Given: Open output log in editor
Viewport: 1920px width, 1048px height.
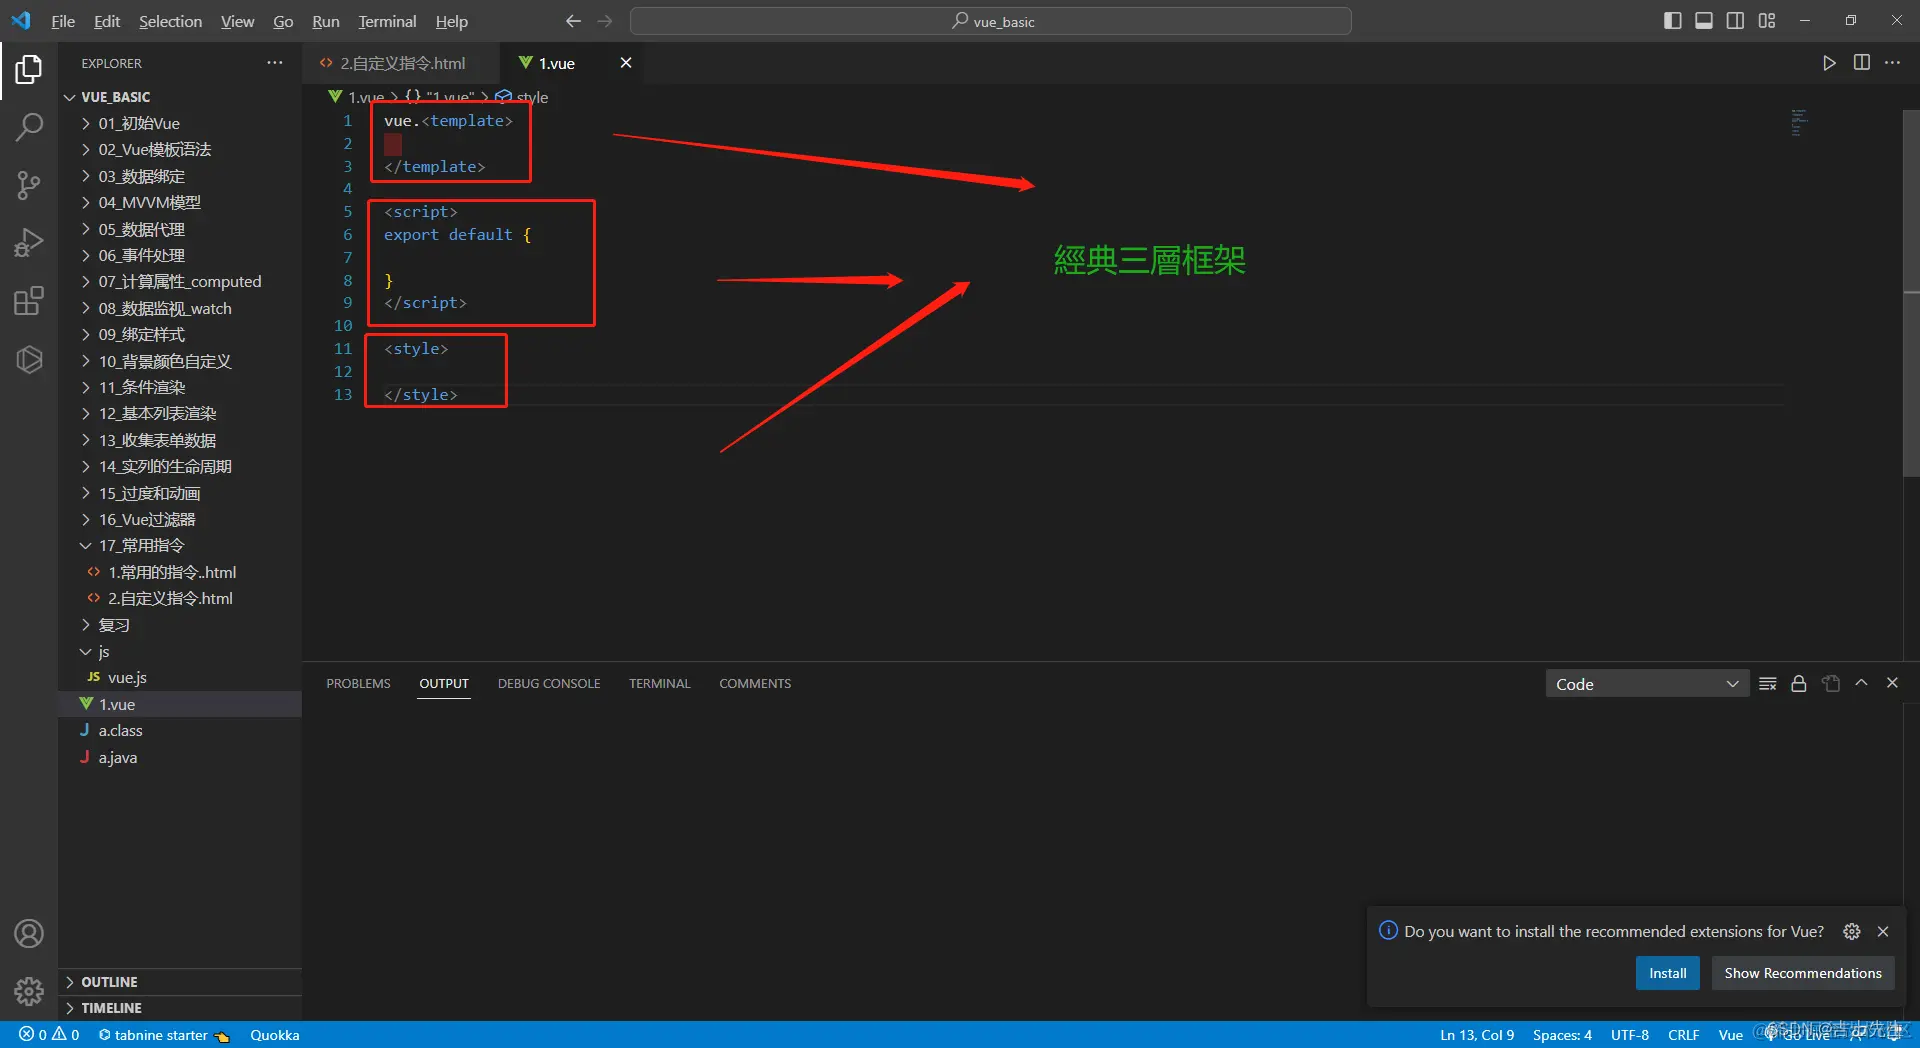Looking at the screenshot, I should (x=1831, y=684).
